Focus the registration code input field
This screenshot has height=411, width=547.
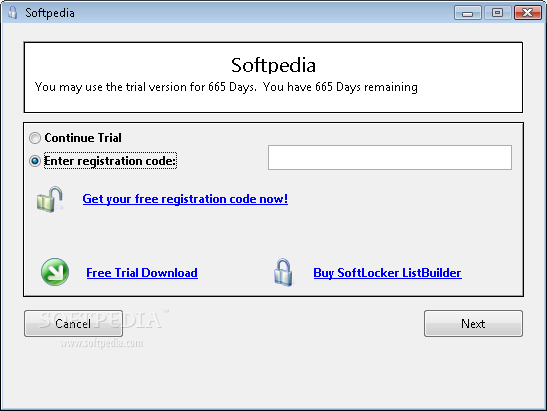(390, 158)
